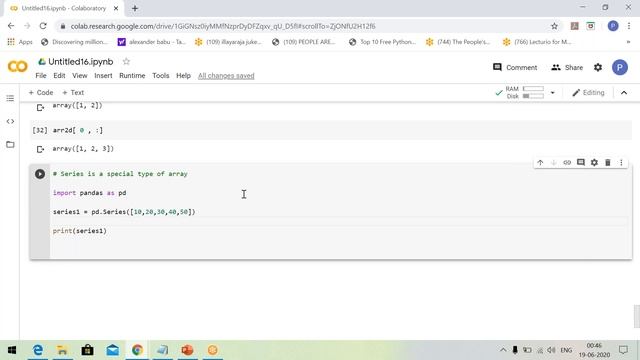Viewport: 640px width, 360px height.
Task: Select the arr2d[ 0 , :] cell
Action: (x=331, y=131)
